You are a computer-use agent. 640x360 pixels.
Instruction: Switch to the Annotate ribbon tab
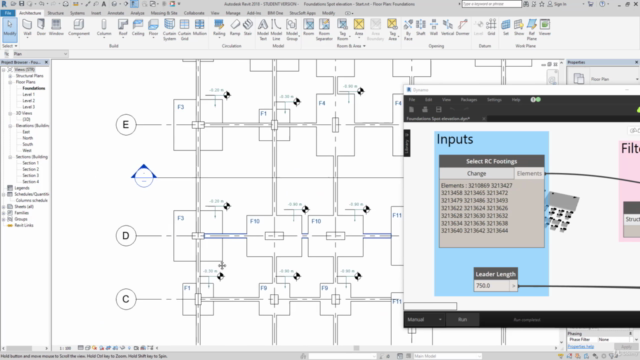tap(116, 13)
